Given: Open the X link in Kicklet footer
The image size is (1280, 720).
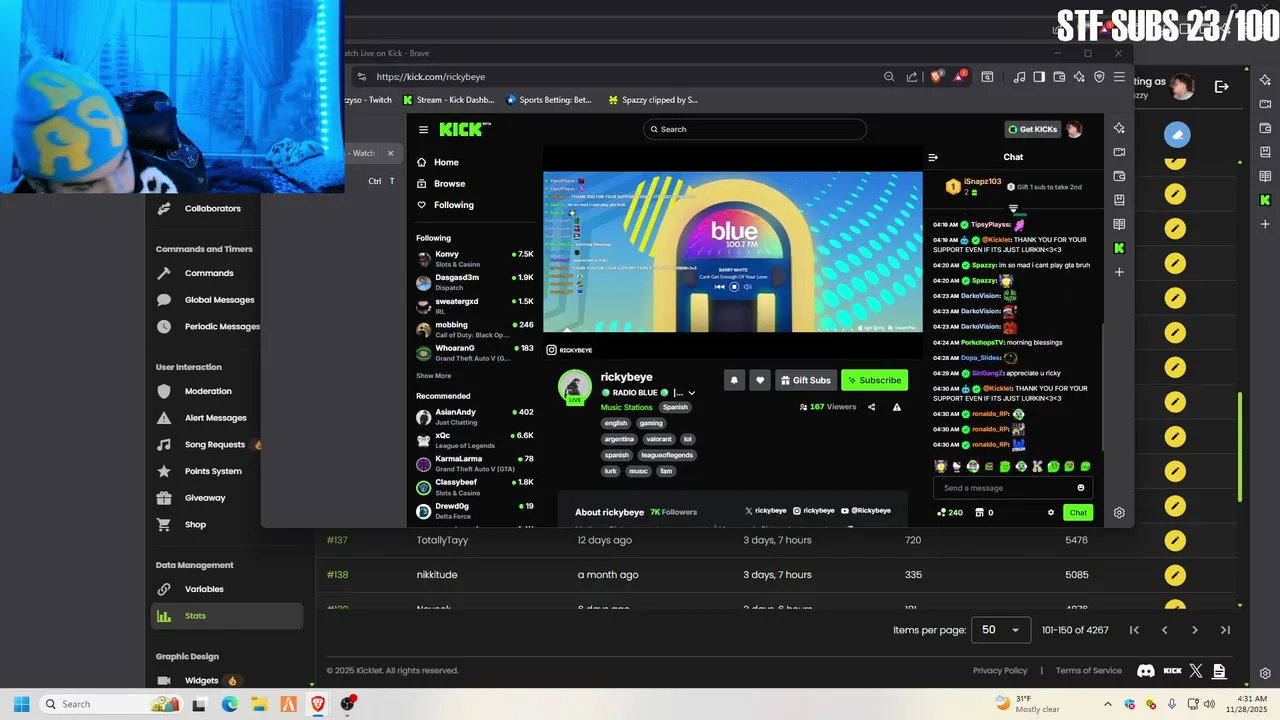Looking at the screenshot, I should point(1196,671).
